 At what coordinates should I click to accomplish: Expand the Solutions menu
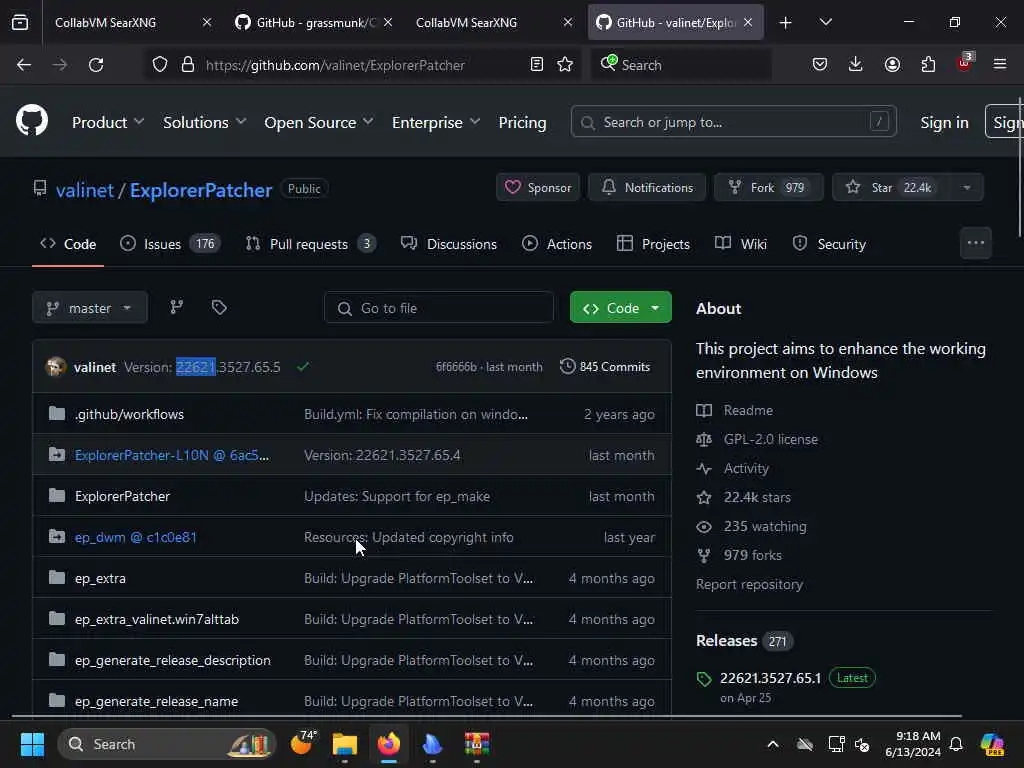click(204, 122)
